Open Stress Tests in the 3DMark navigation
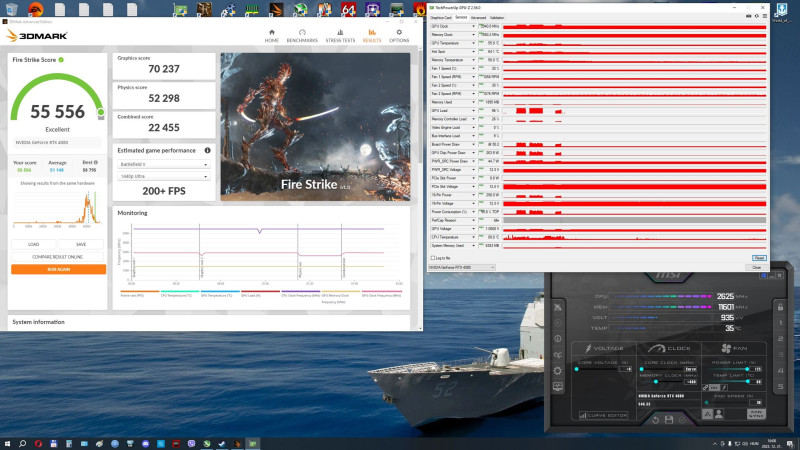Screen dimensions: 800x450 340,36
